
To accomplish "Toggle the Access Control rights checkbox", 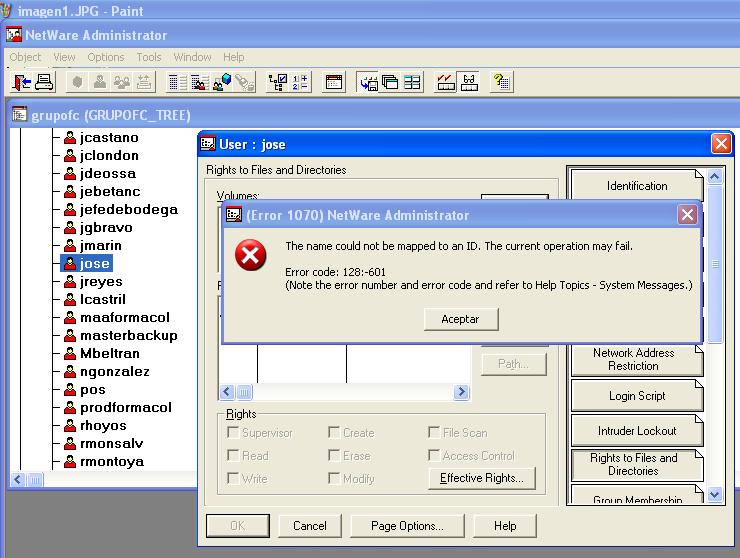I will point(434,455).
